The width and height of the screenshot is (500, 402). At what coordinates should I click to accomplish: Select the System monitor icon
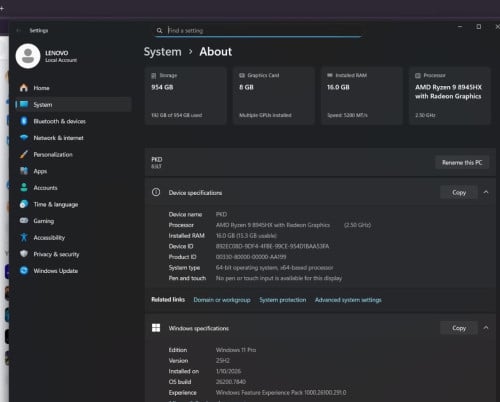(x=24, y=104)
